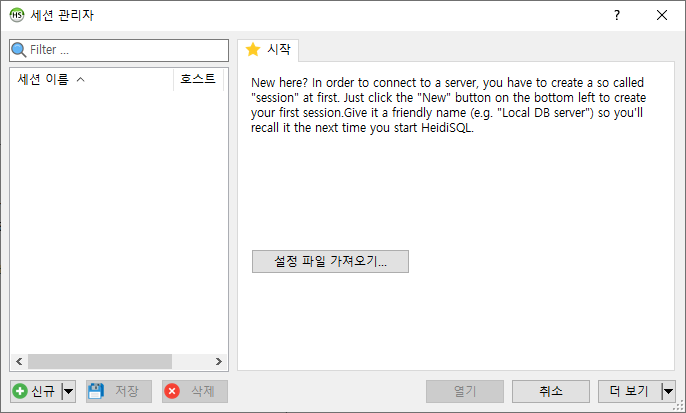Screen dimensions: 686x413
Task: Click the magnifier icon in the Filter box
Action: (19, 49)
